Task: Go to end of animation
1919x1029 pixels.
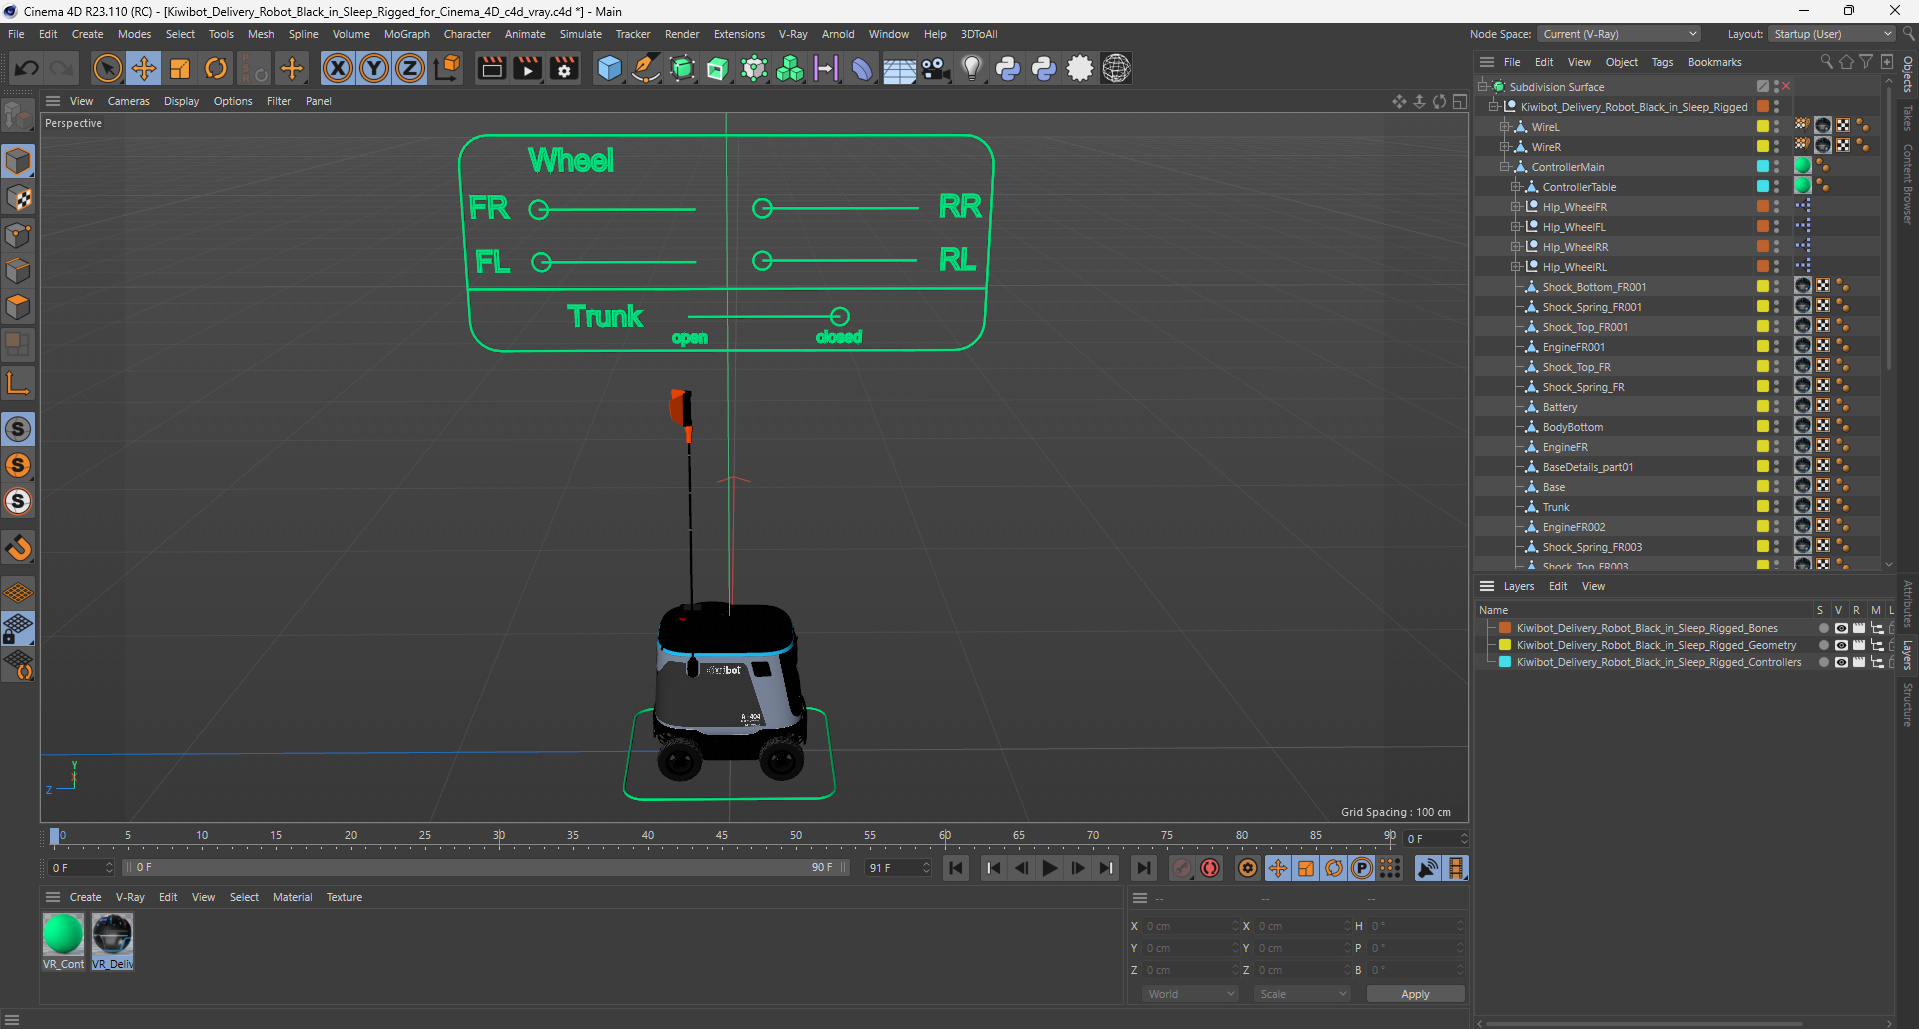Action: pyautogui.click(x=1144, y=868)
